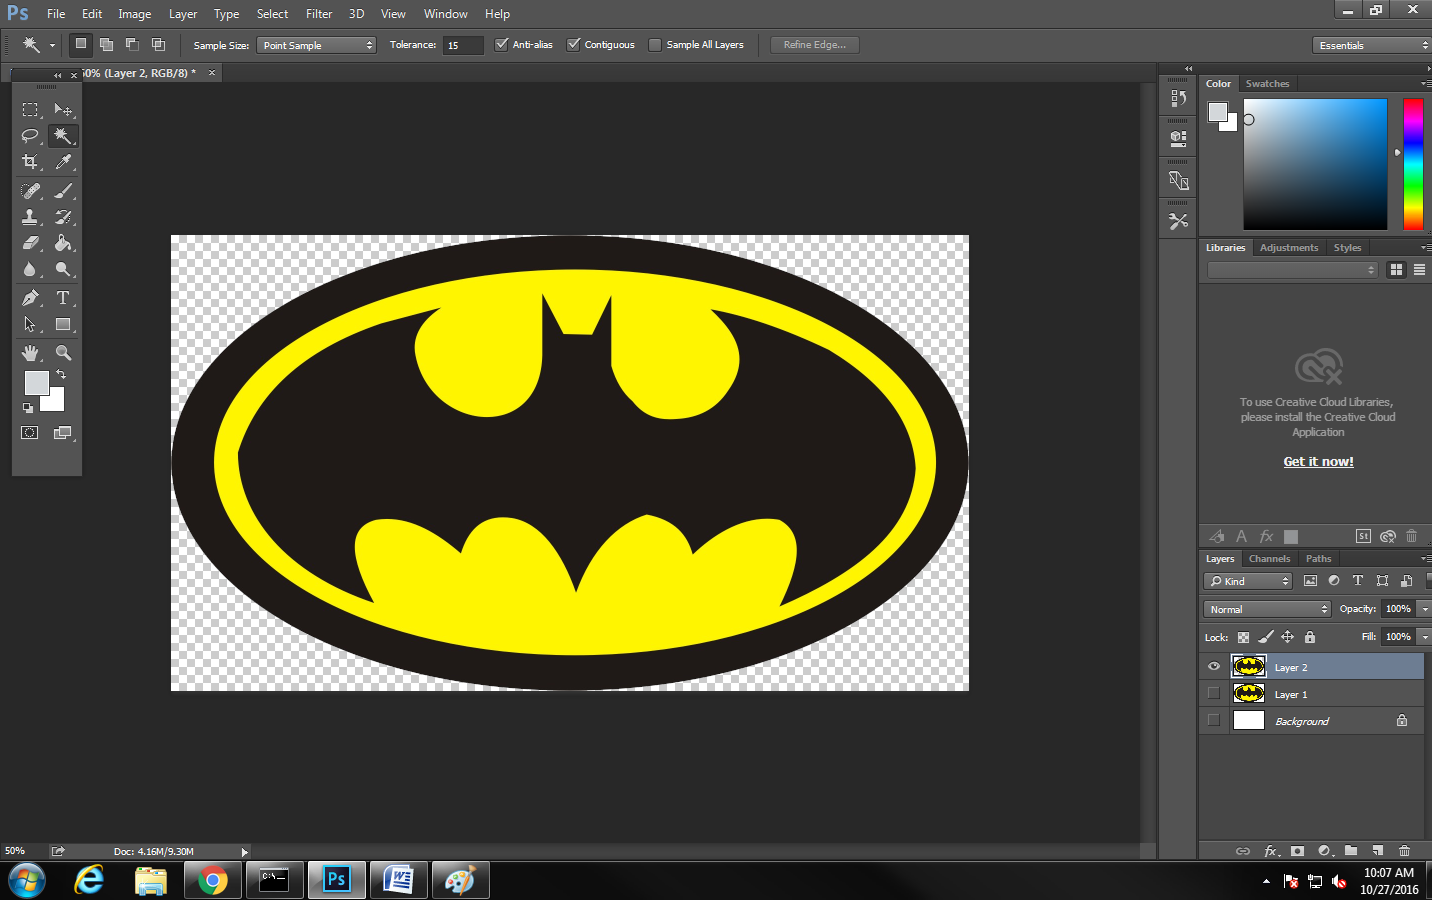Toggle Lock image pixels brush icon
The height and width of the screenshot is (900, 1432).
pyautogui.click(x=1266, y=637)
